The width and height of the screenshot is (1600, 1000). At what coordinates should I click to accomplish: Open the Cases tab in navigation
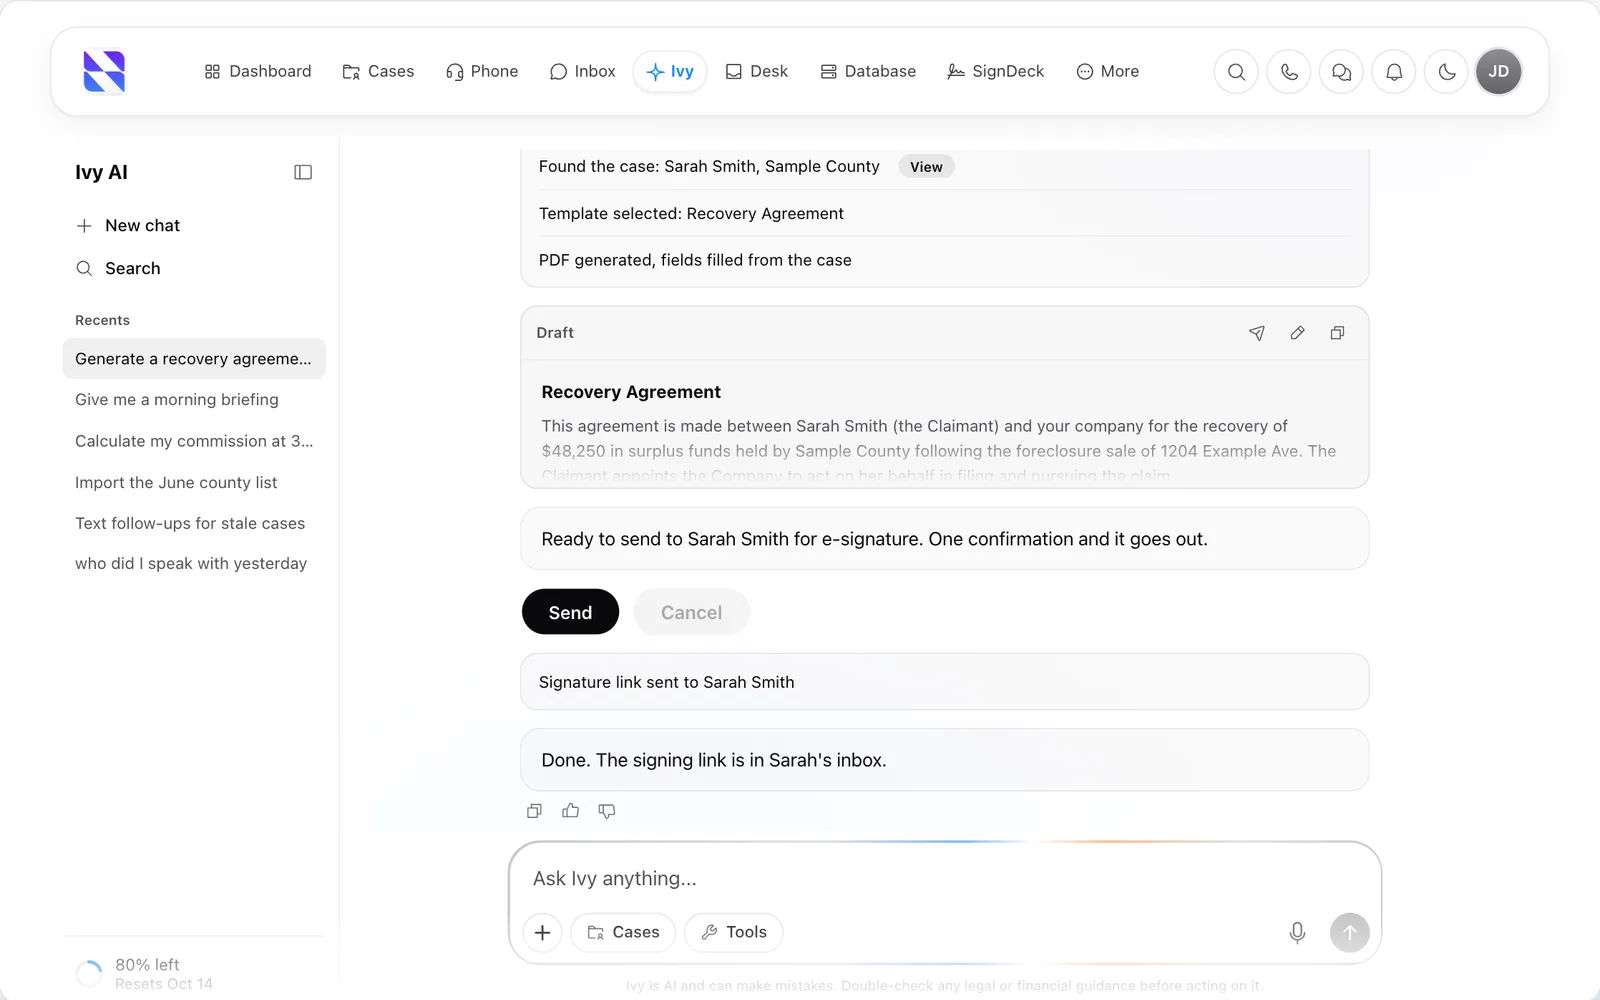pyautogui.click(x=378, y=72)
